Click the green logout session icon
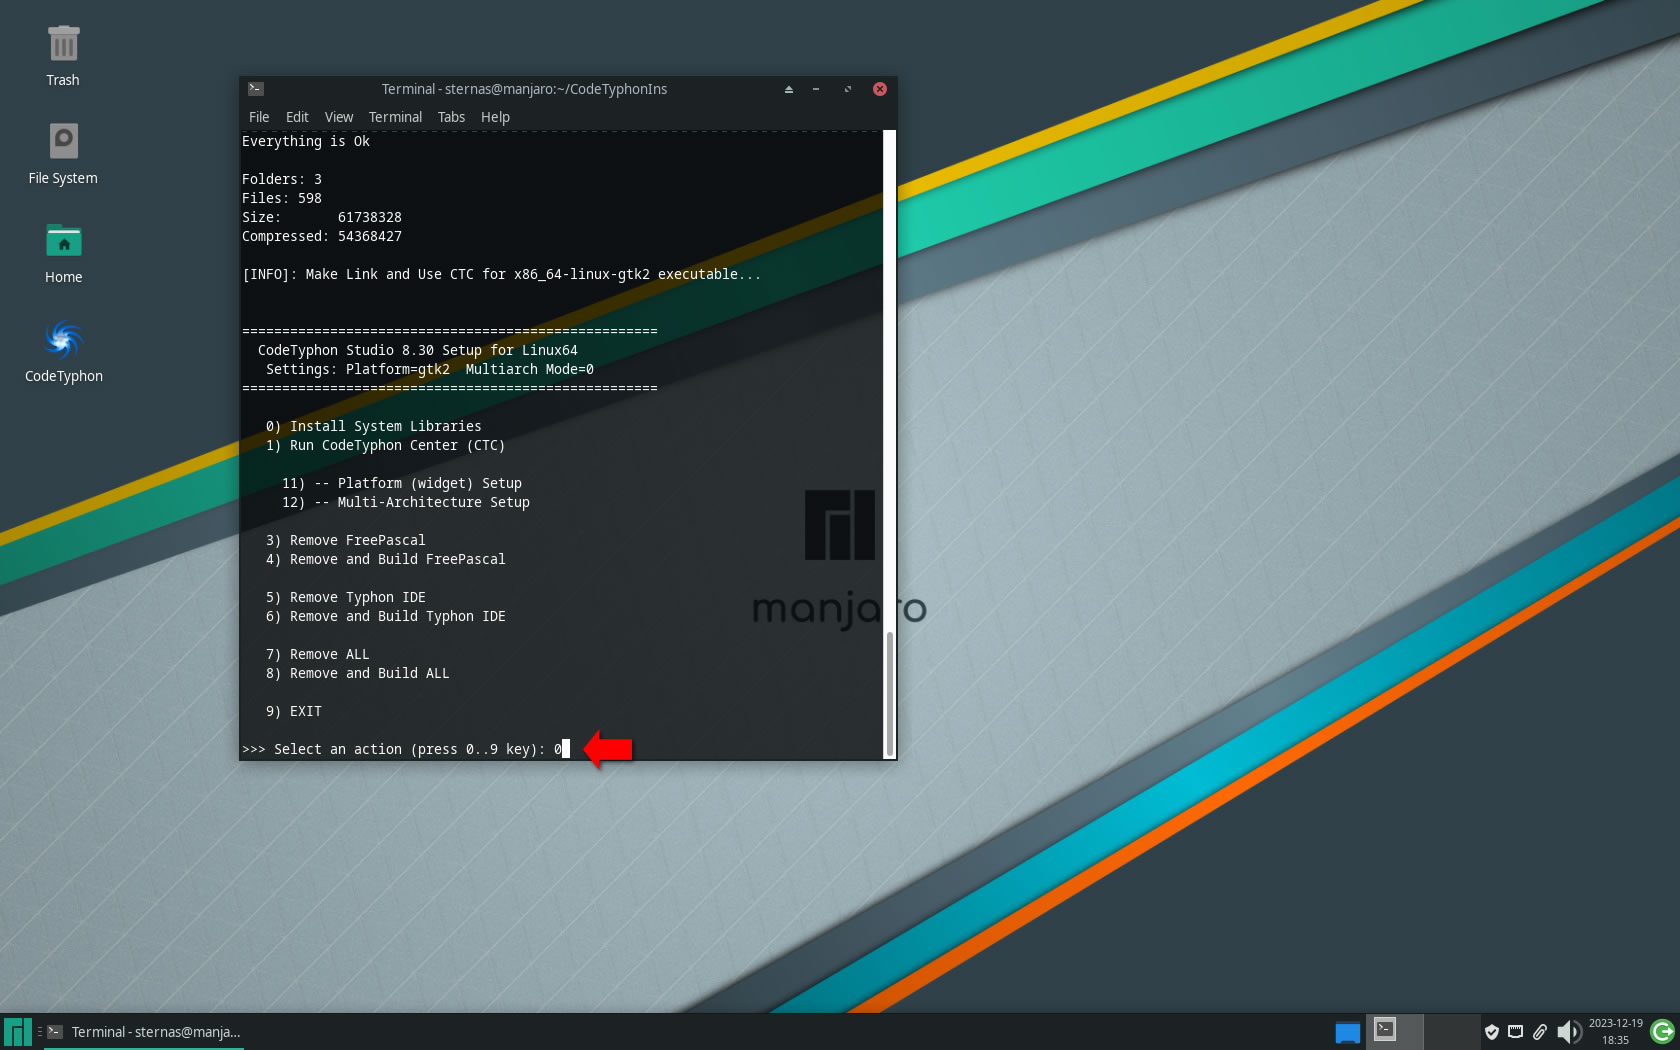The width and height of the screenshot is (1680, 1050). click(1663, 1032)
